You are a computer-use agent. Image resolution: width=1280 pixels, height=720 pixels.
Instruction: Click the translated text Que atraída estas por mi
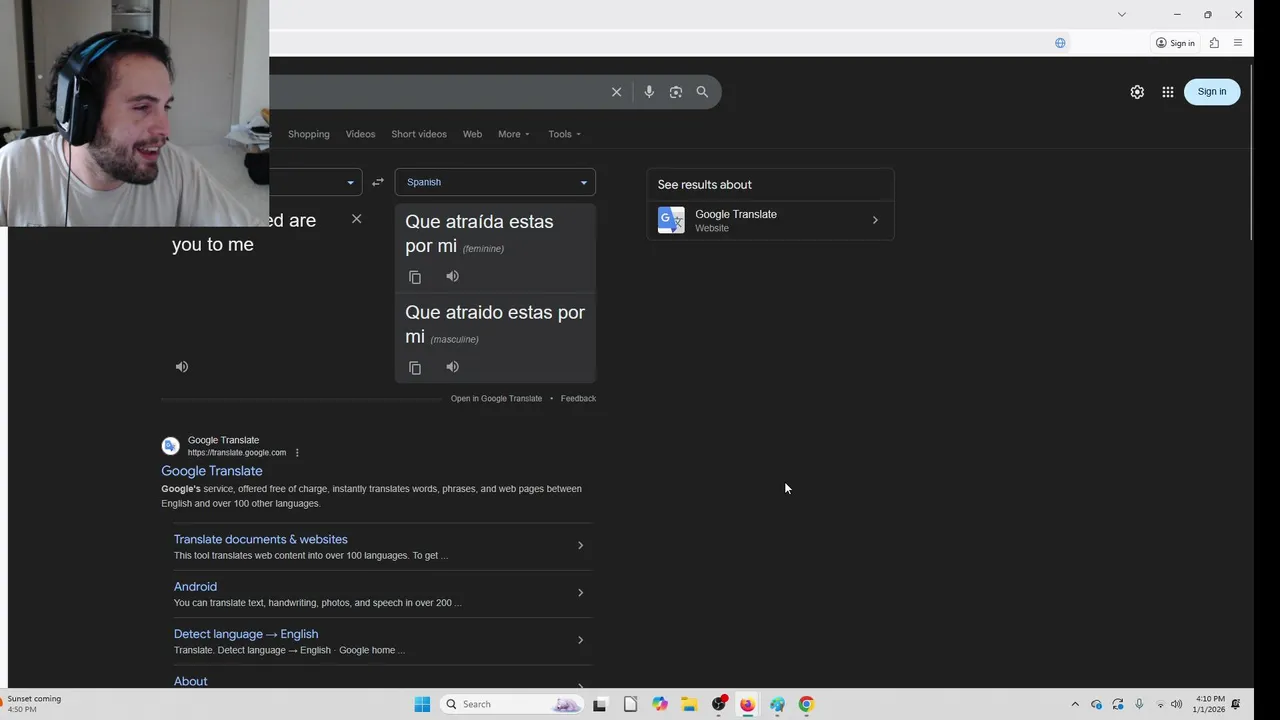coord(479,233)
